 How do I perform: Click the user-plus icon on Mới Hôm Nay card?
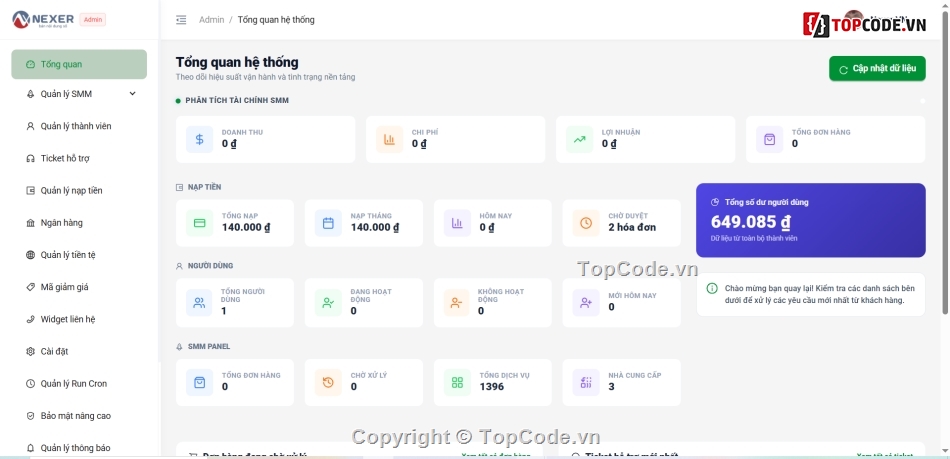coord(586,303)
